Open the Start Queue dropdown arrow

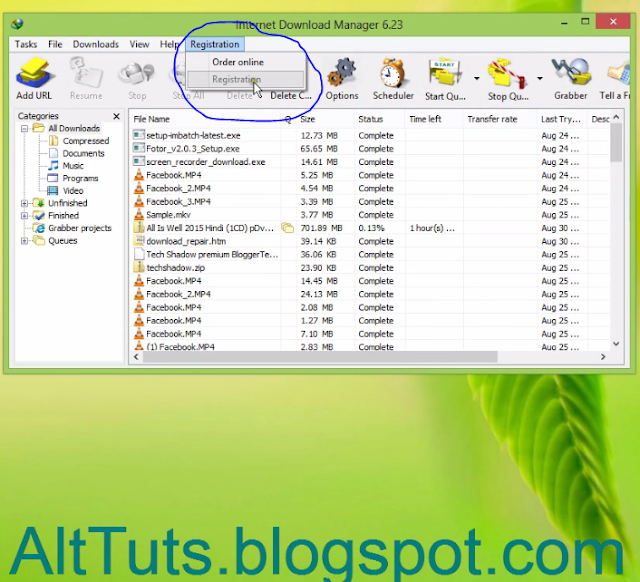[x=476, y=78]
